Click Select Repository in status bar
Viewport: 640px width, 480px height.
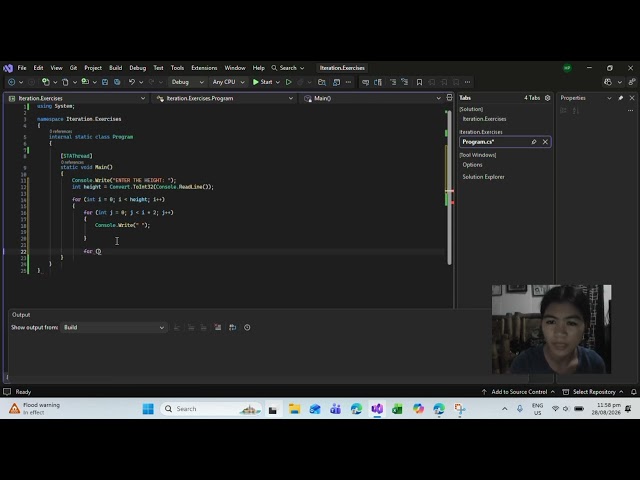click(593, 392)
